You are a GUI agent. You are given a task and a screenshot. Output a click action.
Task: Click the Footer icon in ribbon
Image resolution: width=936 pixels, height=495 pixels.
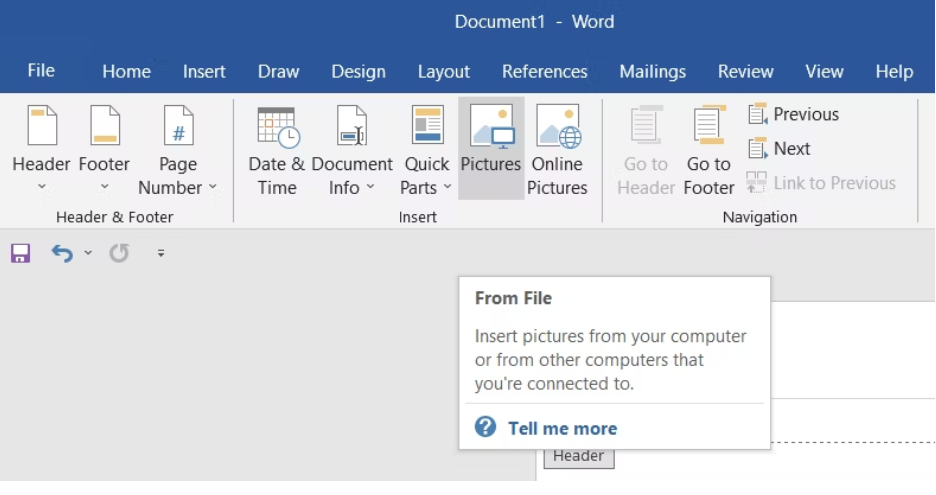point(104,126)
